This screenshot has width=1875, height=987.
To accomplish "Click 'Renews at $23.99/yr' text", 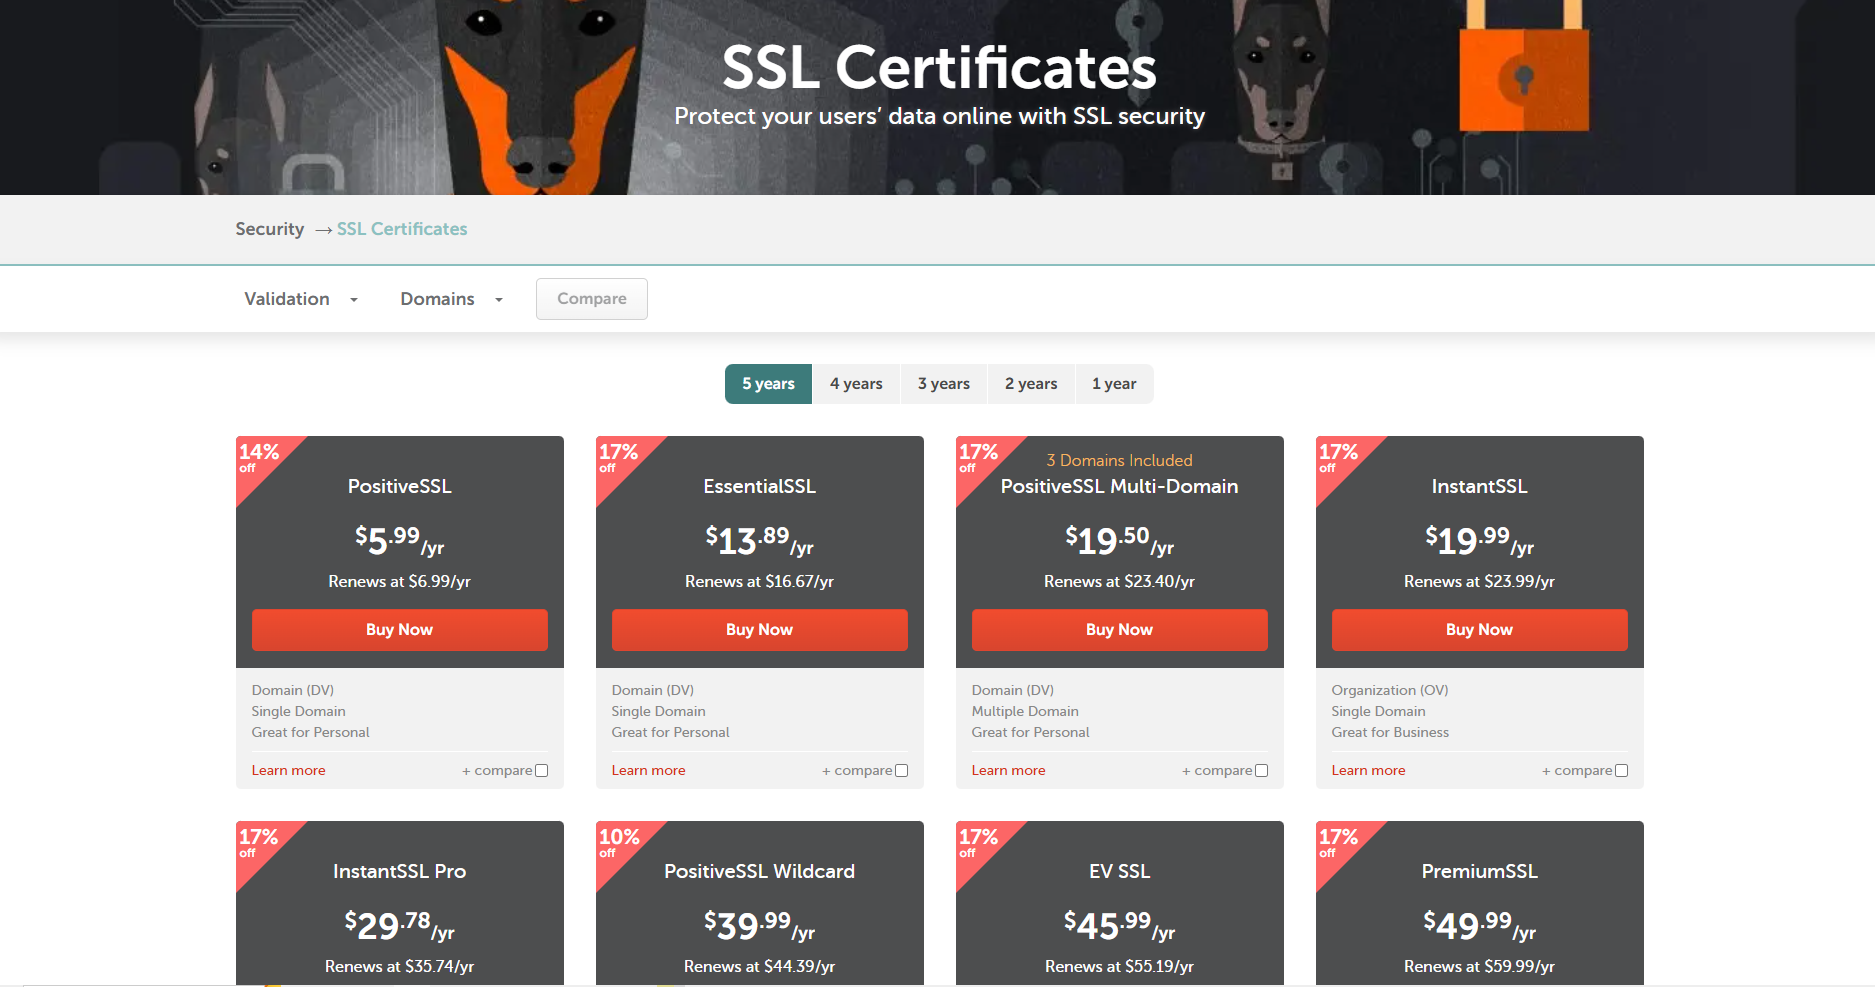I will click(1480, 581).
